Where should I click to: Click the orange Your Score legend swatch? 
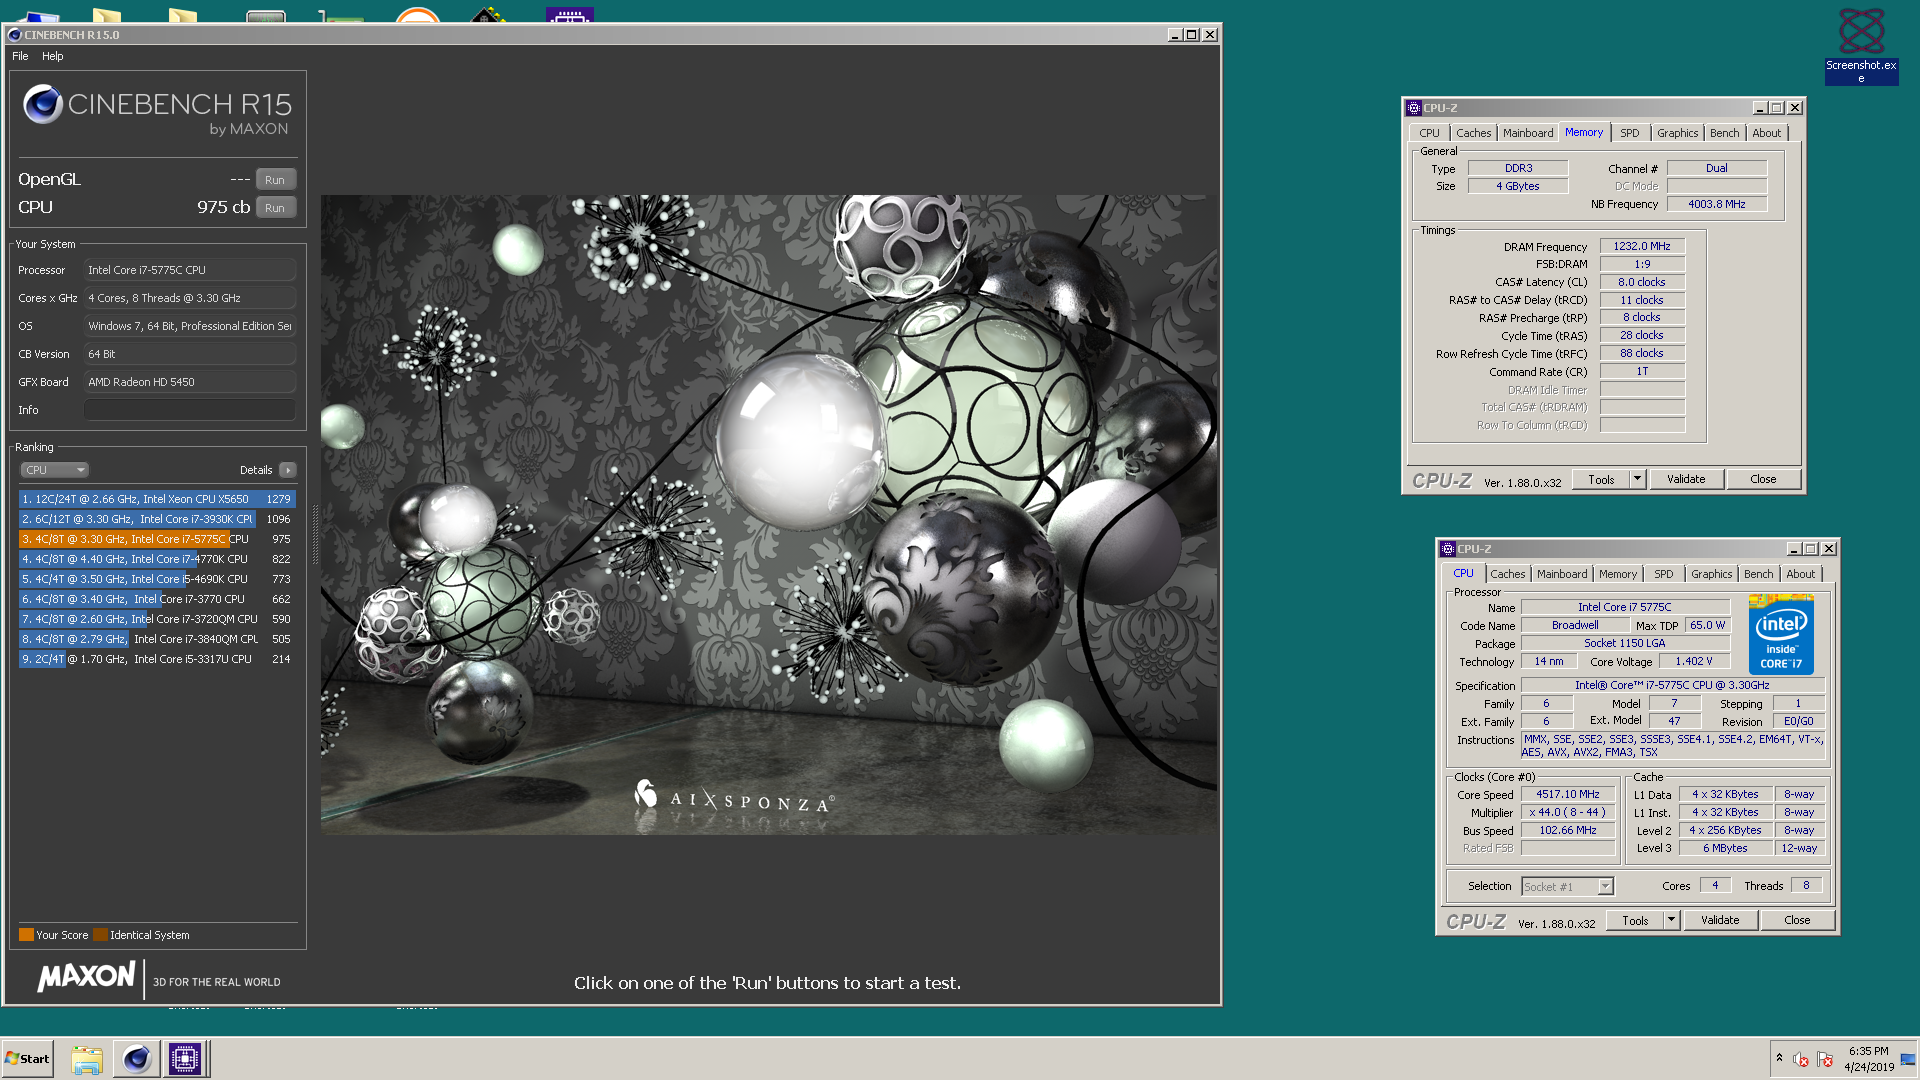pyautogui.click(x=26, y=935)
